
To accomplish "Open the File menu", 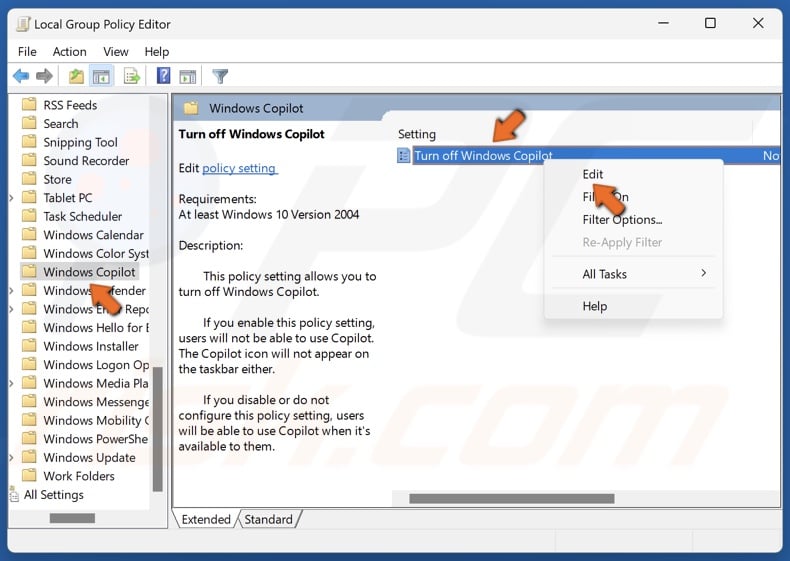I will point(27,51).
